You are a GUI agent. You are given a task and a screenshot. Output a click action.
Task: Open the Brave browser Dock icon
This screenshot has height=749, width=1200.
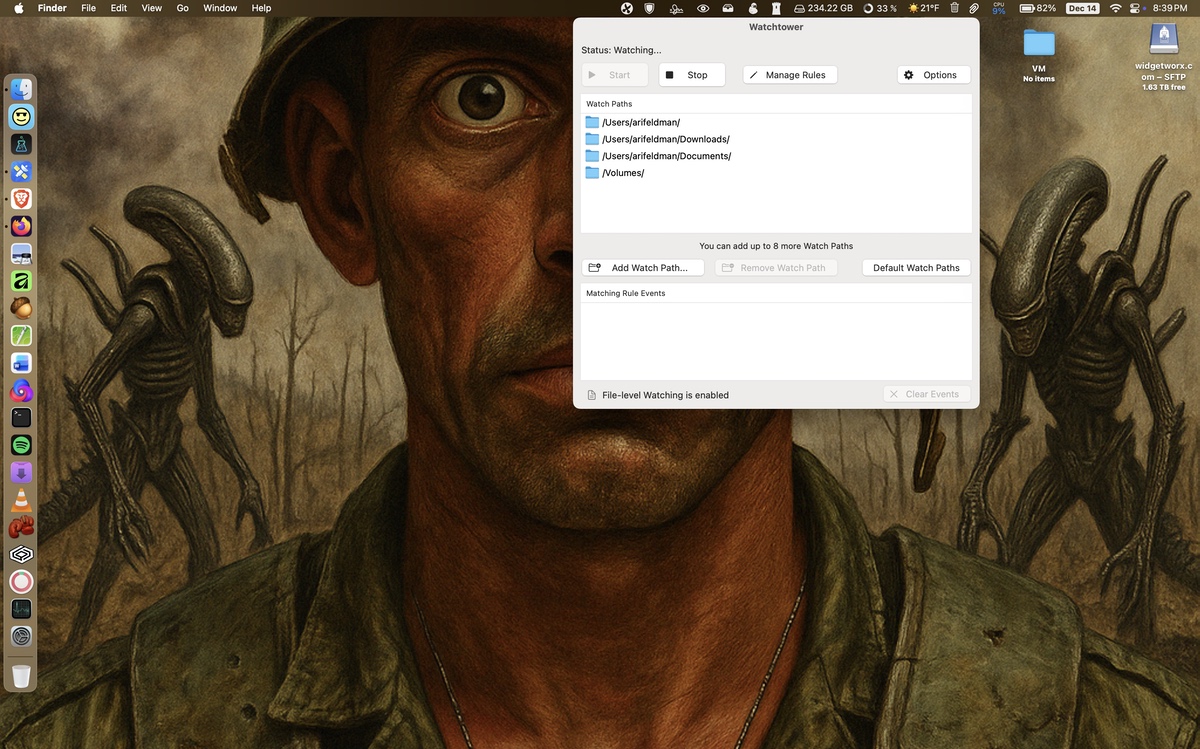point(21,199)
